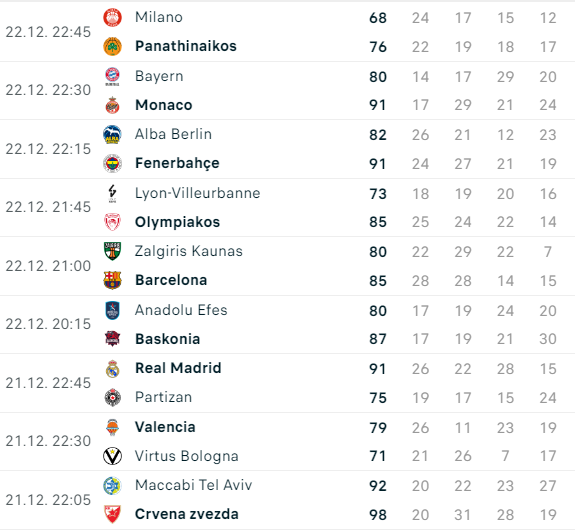Click the Fenerbahçe team crest

(x=112, y=163)
